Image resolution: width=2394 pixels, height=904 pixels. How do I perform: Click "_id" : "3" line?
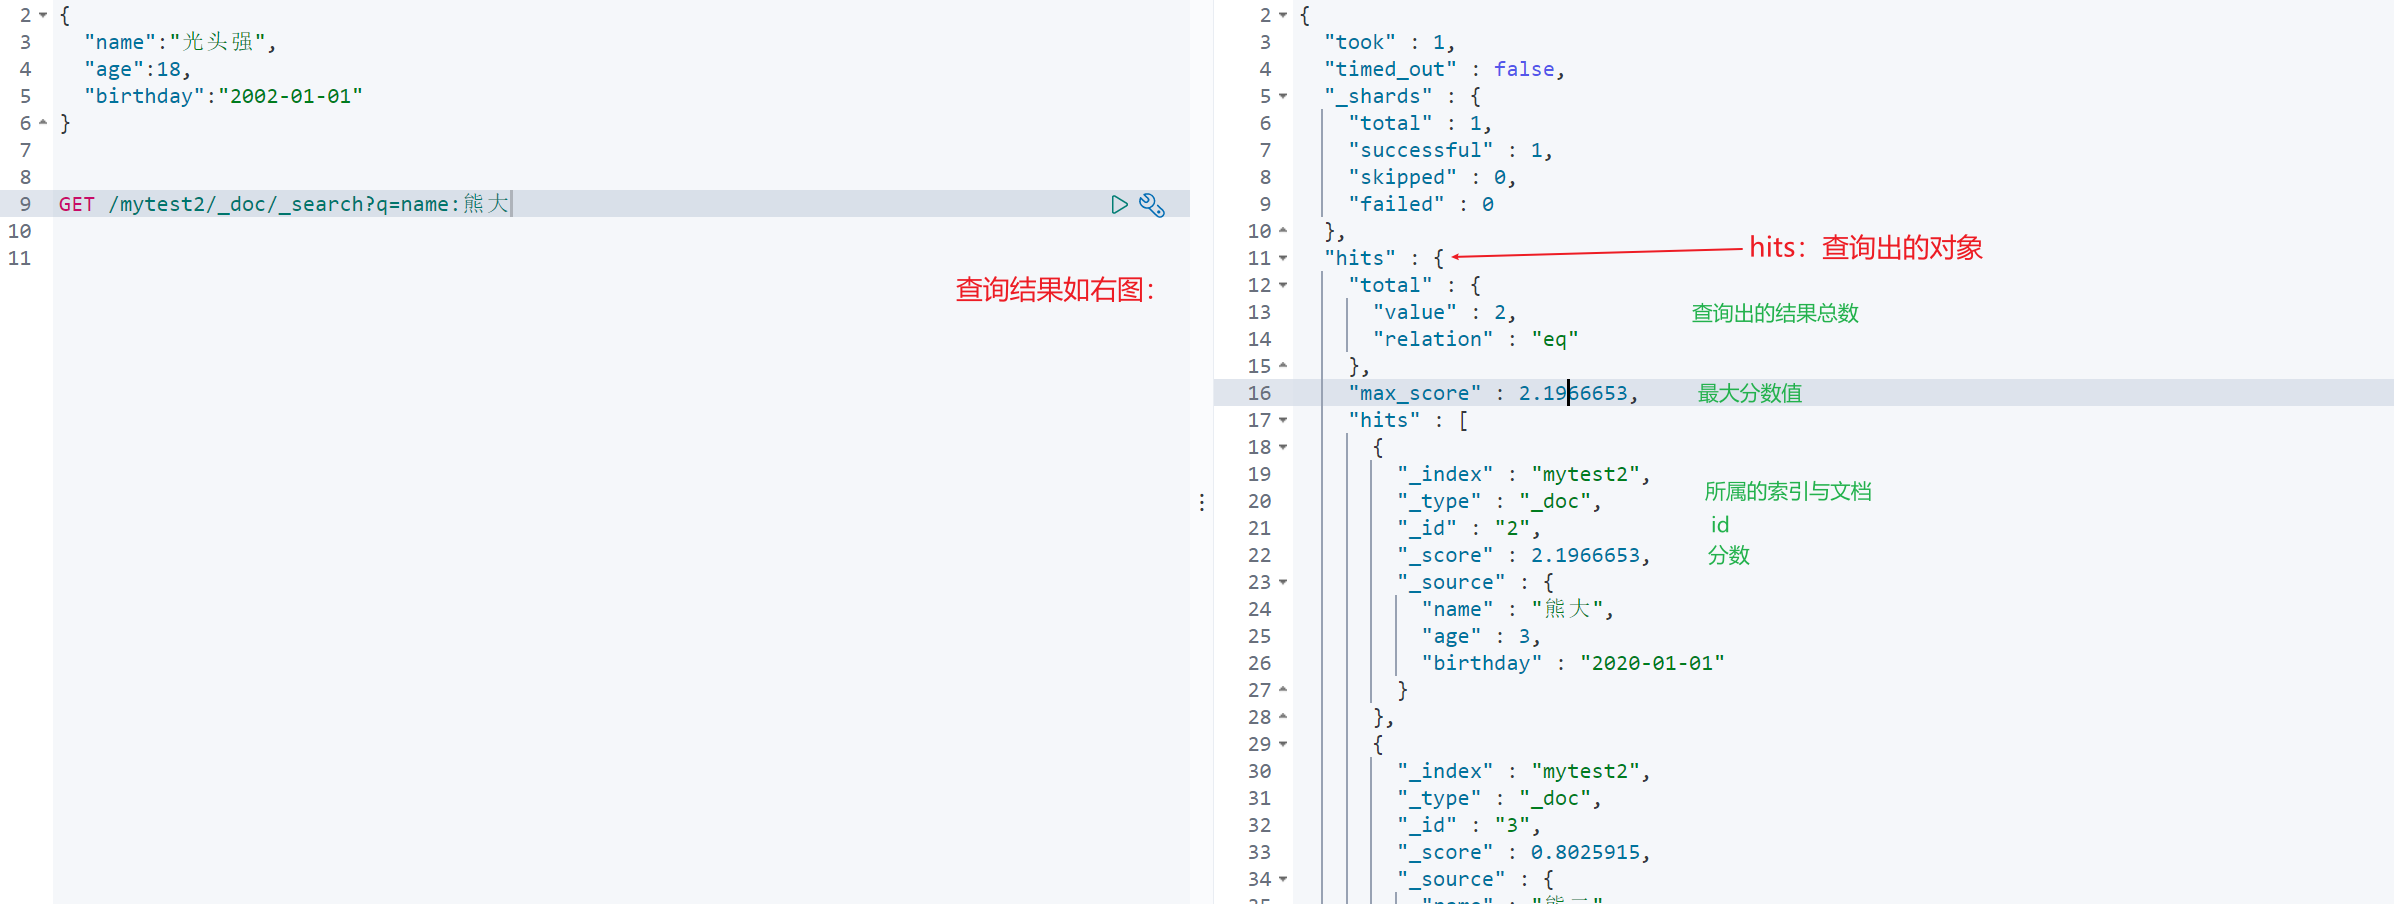point(1469,825)
